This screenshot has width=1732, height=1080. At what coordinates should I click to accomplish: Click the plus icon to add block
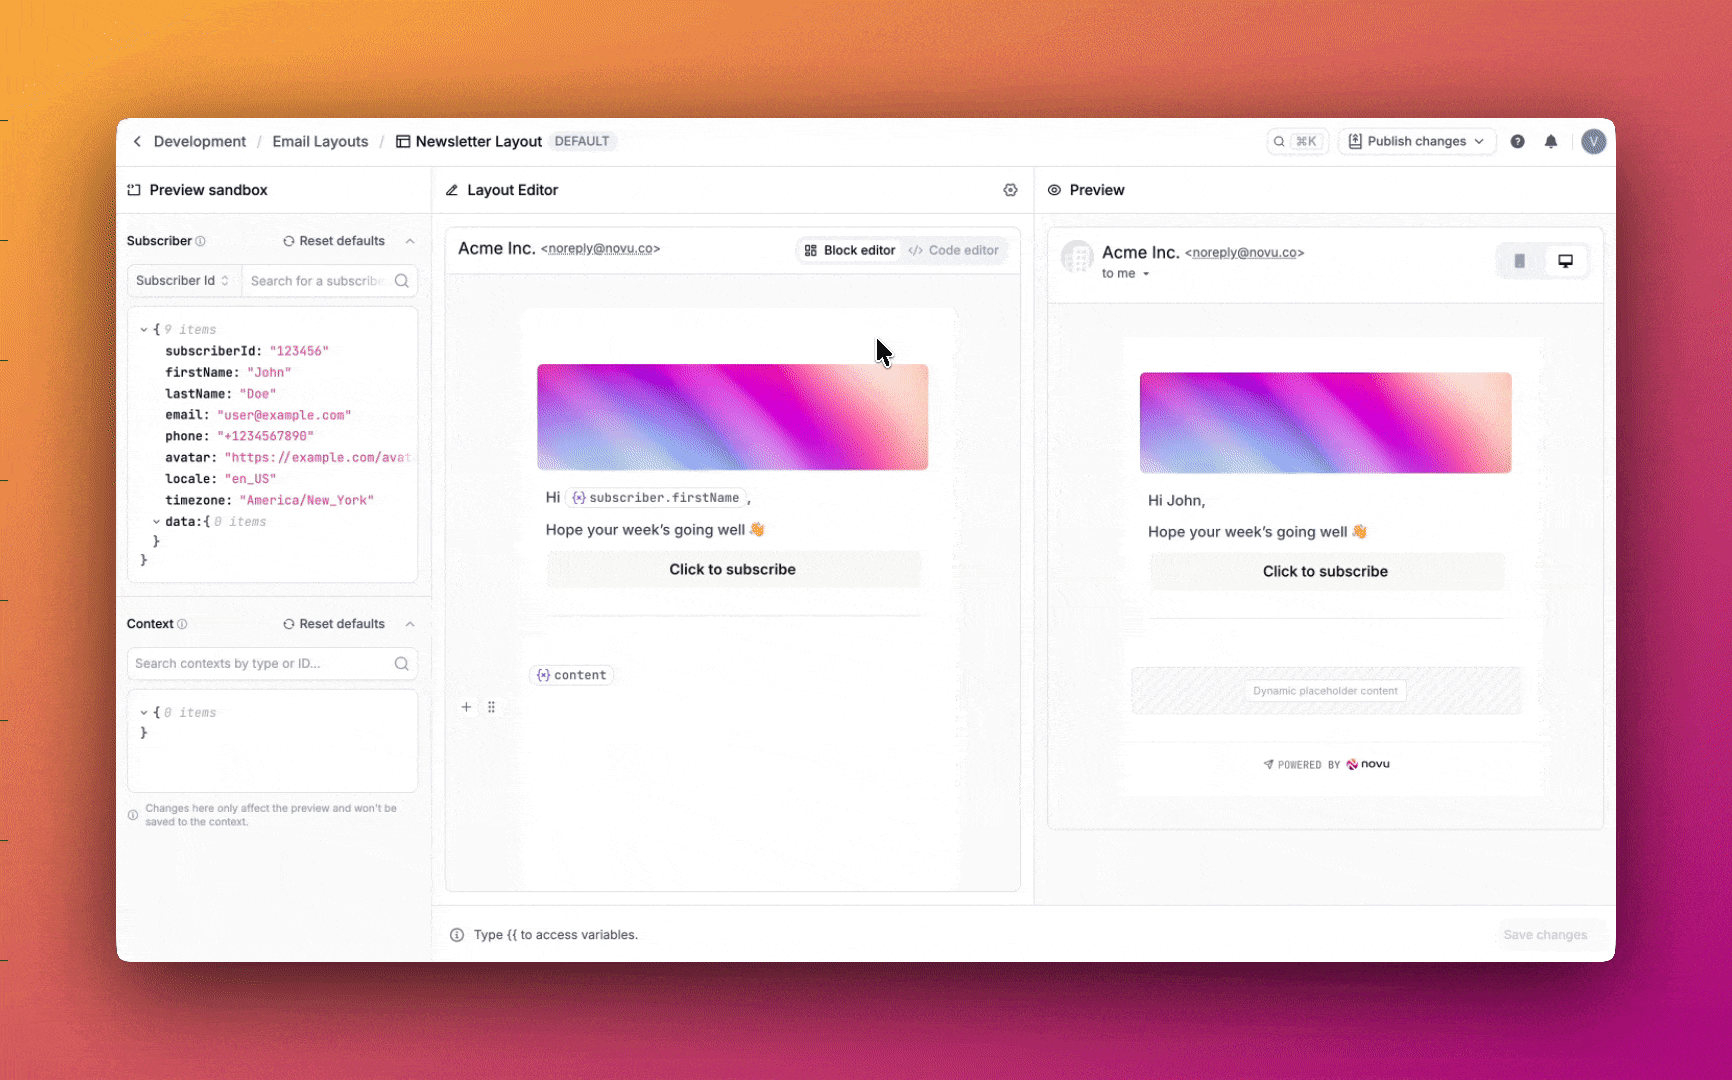point(466,707)
